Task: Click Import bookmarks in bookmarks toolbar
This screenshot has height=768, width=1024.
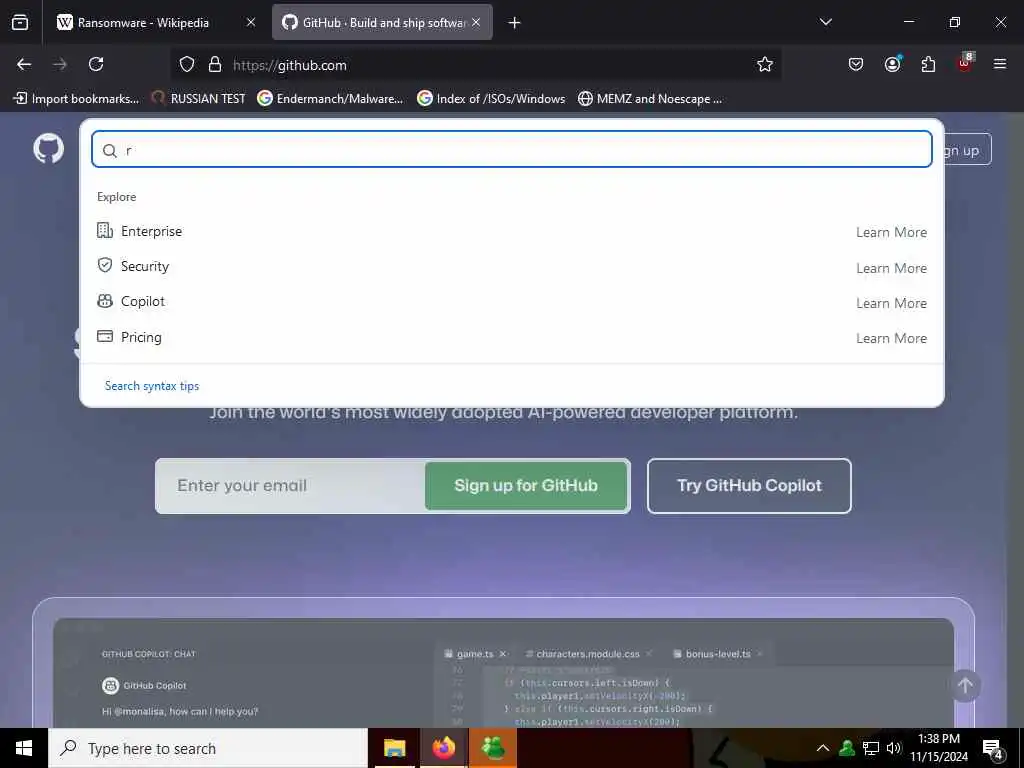Action: pyautogui.click(x=76, y=99)
